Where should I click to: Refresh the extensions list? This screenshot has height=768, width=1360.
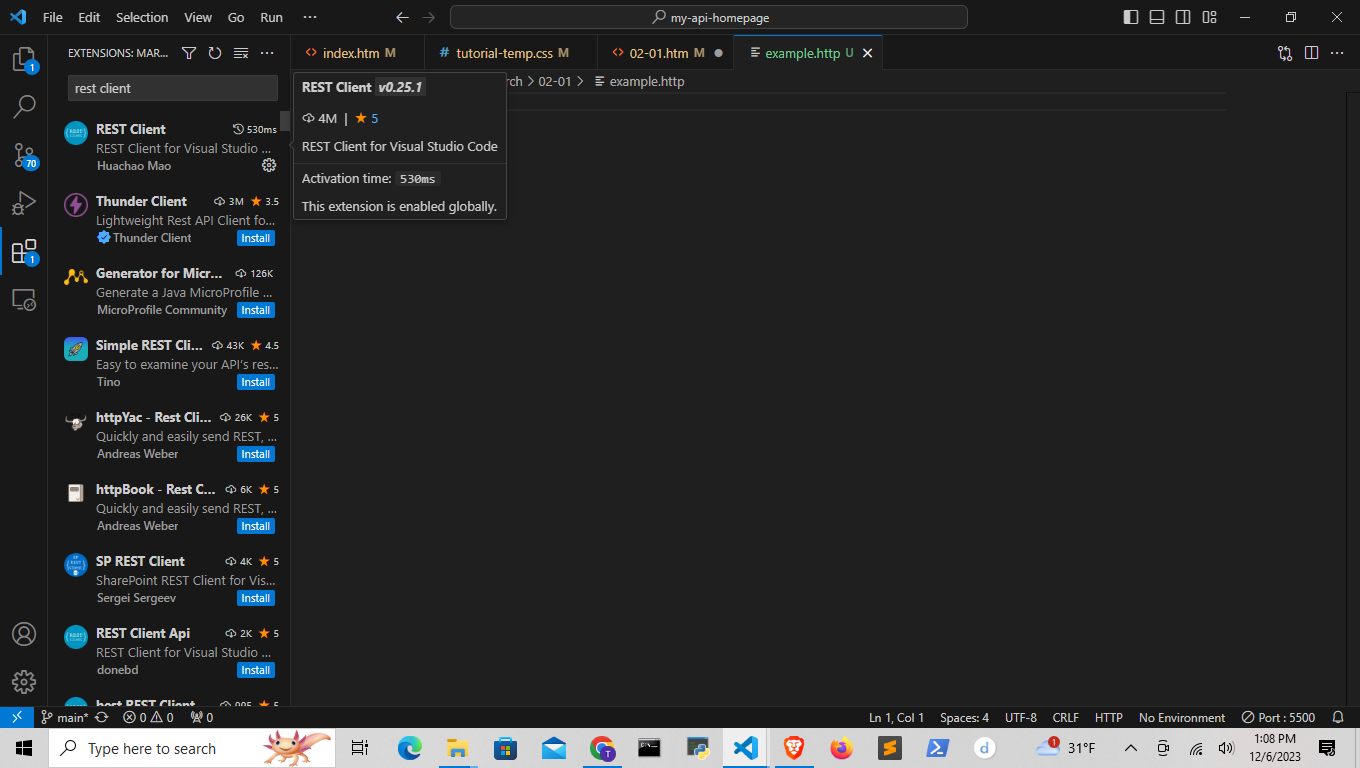point(215,53)
